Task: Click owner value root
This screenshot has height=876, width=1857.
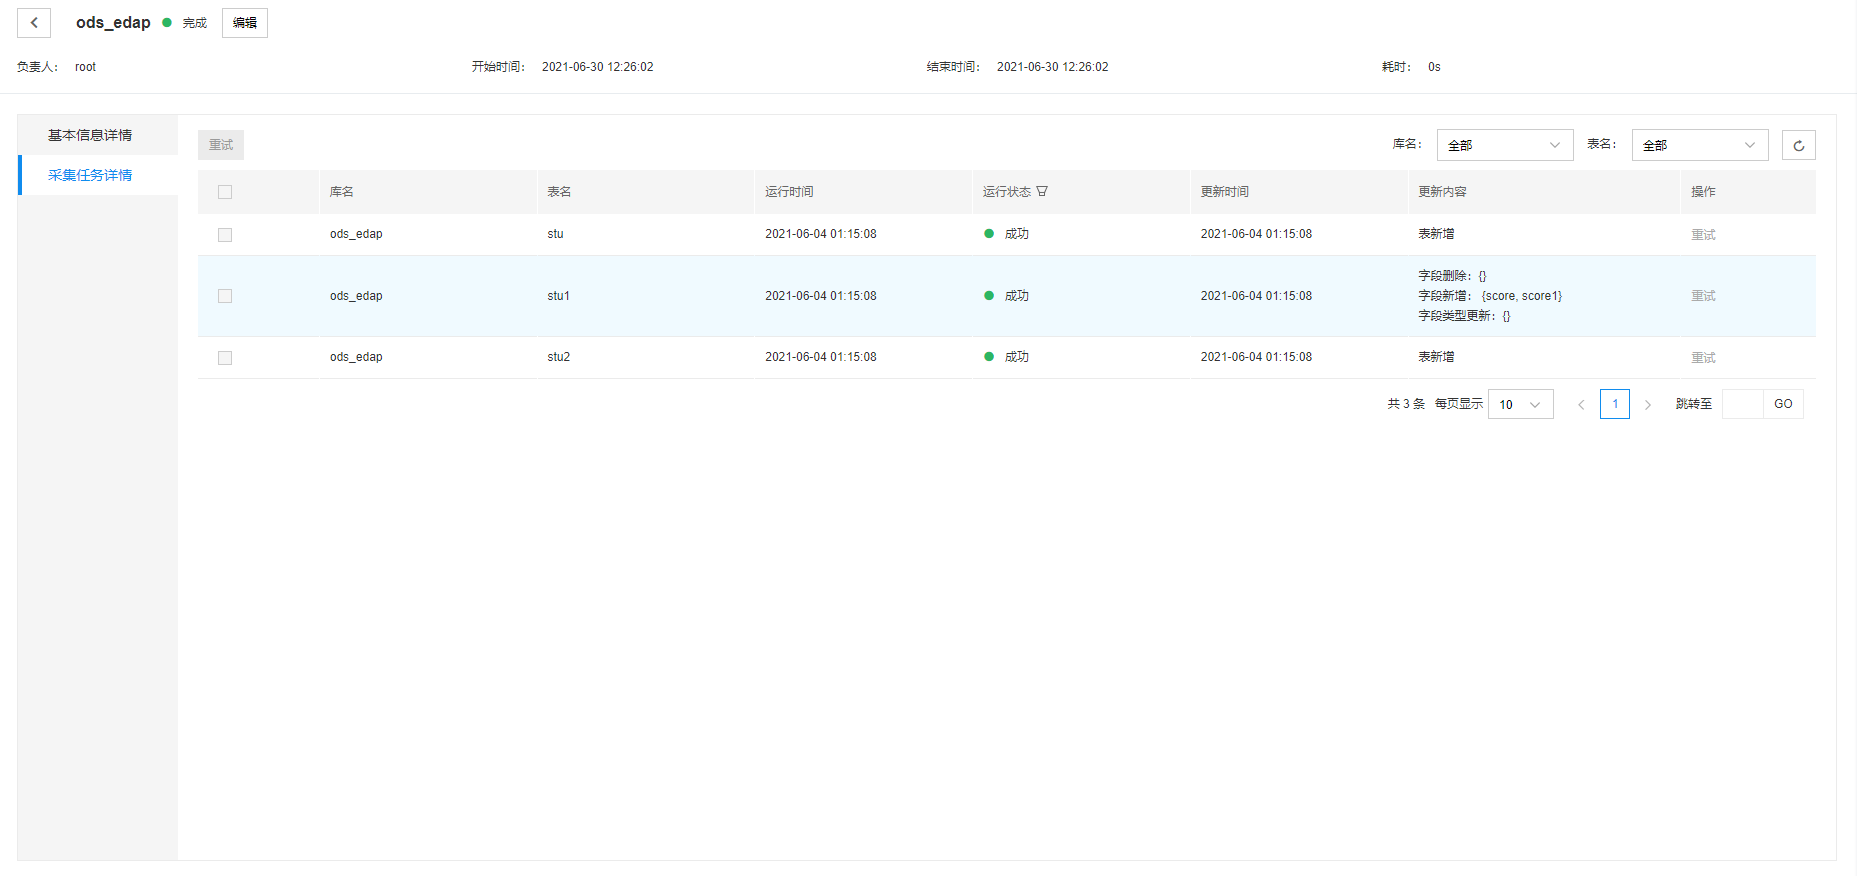Action: click(x=85, y=67)
